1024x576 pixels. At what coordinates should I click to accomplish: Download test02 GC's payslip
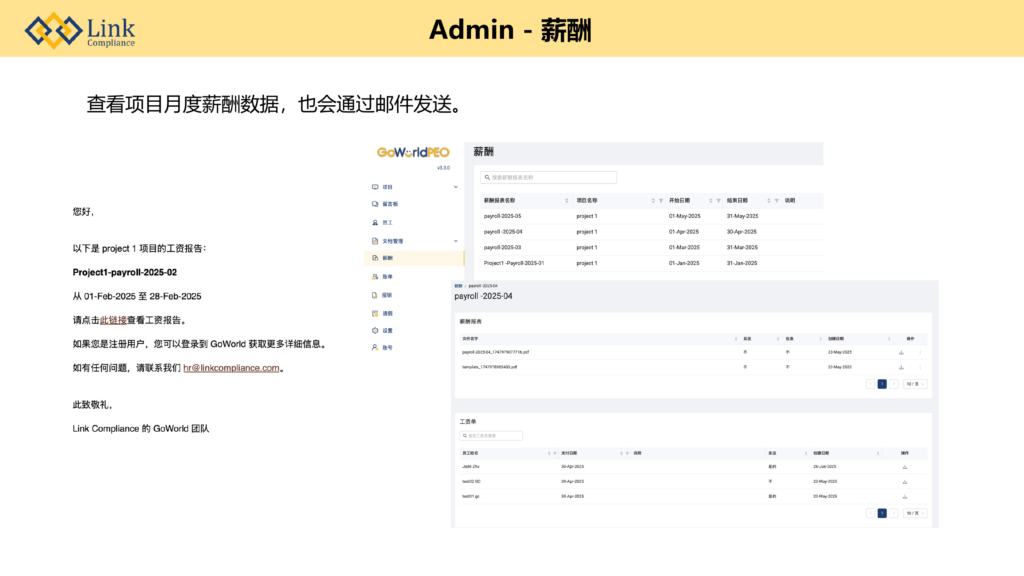point(904,482)
